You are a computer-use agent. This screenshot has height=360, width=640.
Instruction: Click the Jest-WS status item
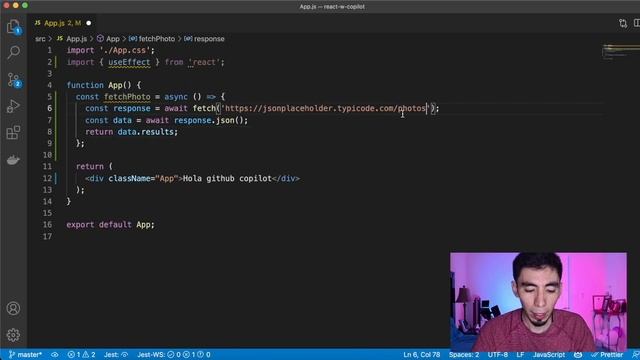pos(174,355)
